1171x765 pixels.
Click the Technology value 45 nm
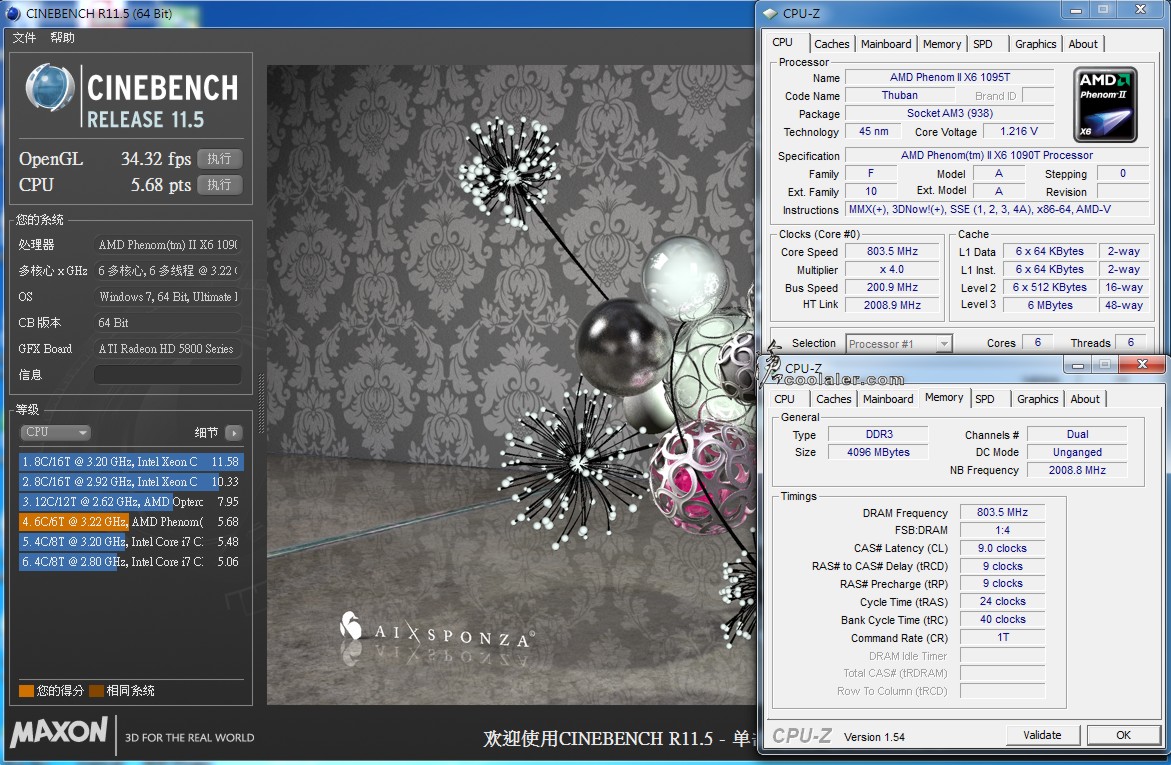[x=873, y=131]
